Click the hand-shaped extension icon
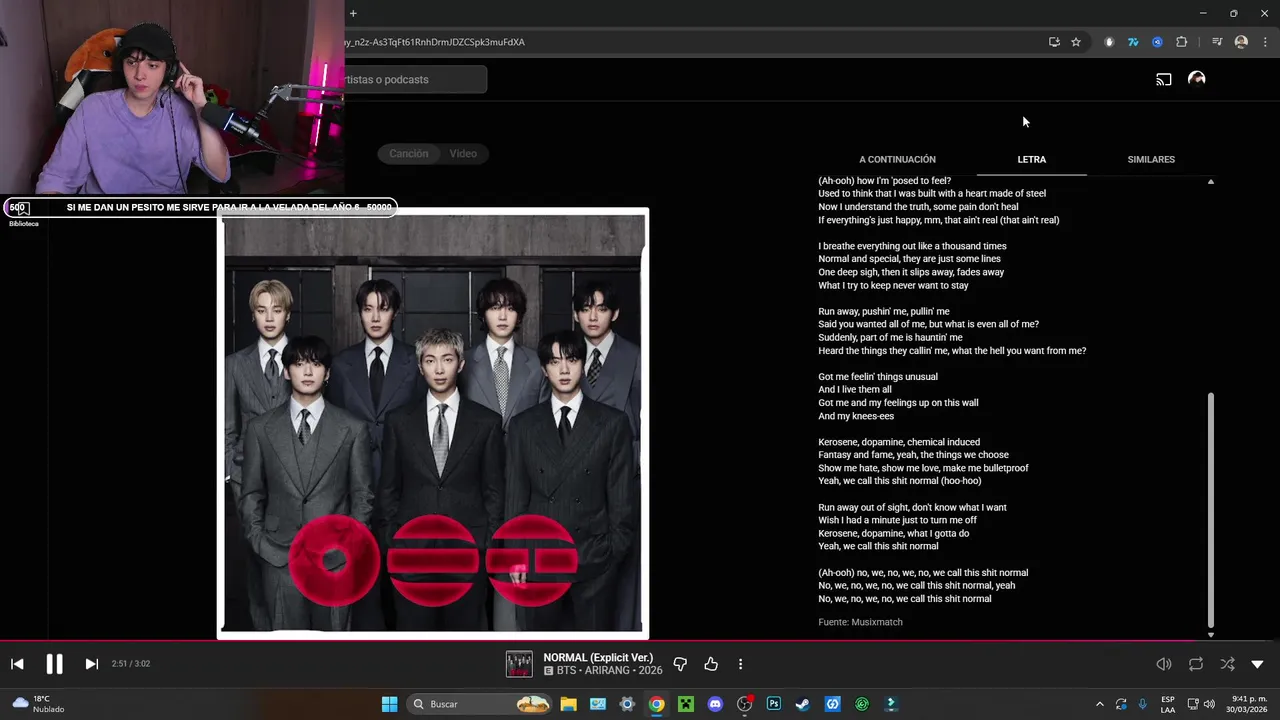 coord(1109,42)
